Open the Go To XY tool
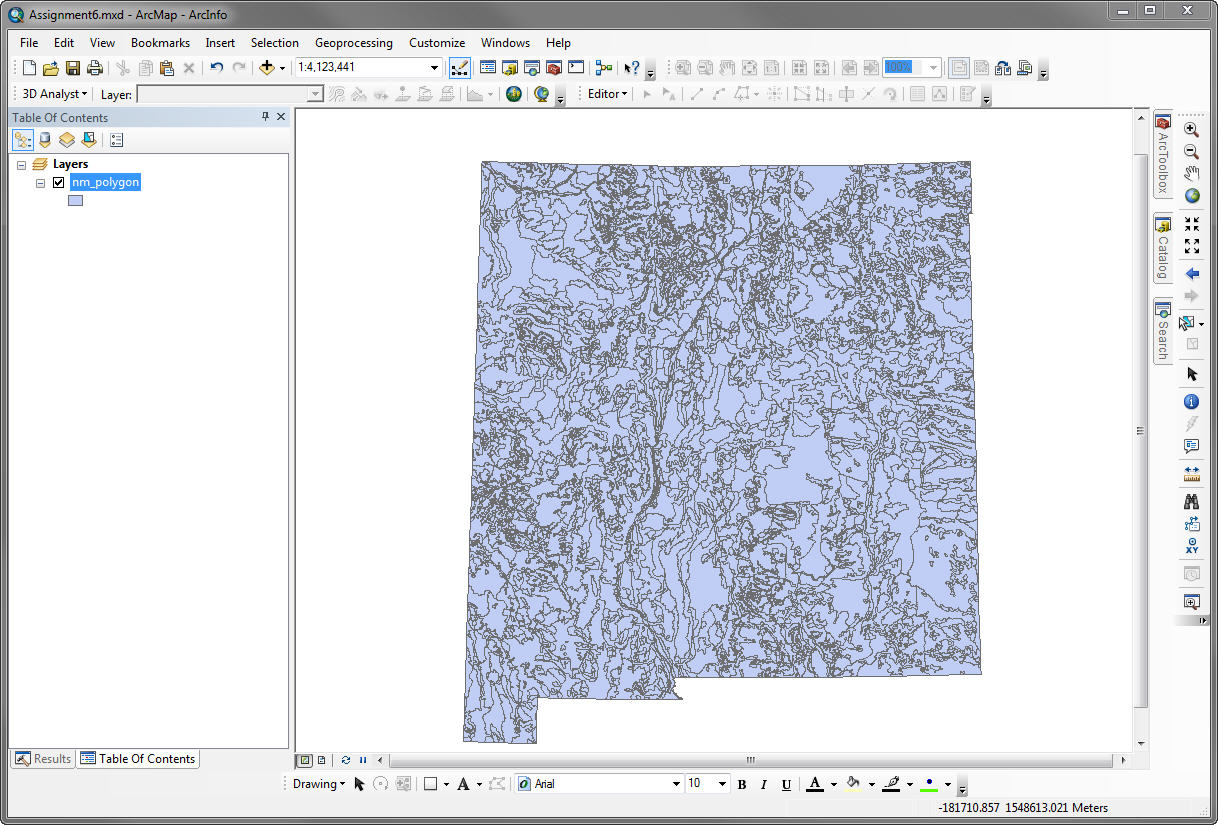Viewport: 1218px width, 825px height. 1191,546
